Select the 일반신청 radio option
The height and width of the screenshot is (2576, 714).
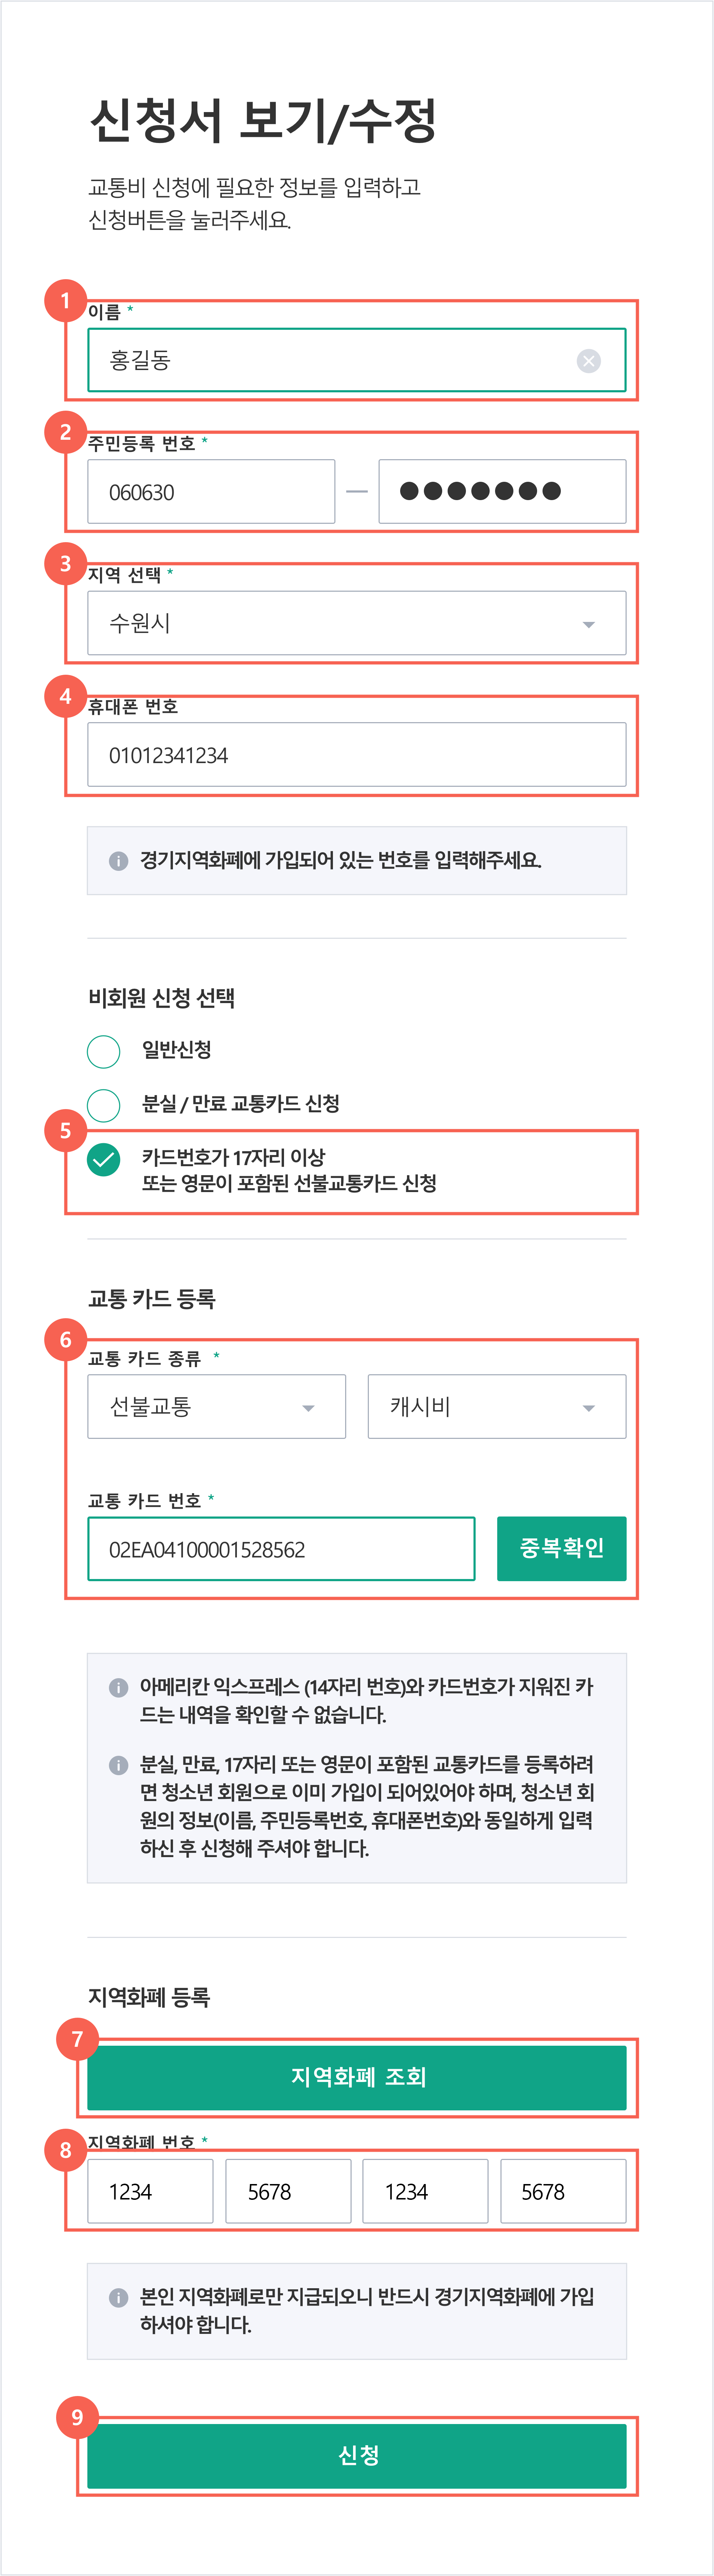[x=104, y=1051]
